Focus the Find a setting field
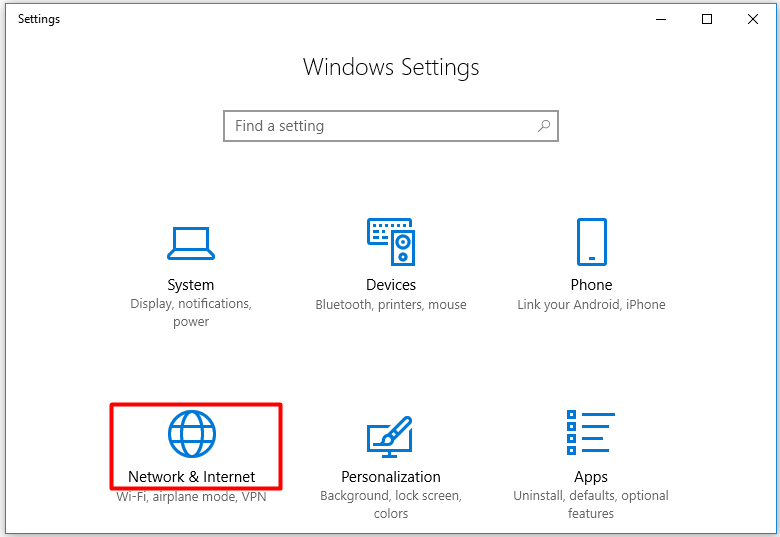The width and height of the screenshot is (780, 537). (x=380, y=126)
